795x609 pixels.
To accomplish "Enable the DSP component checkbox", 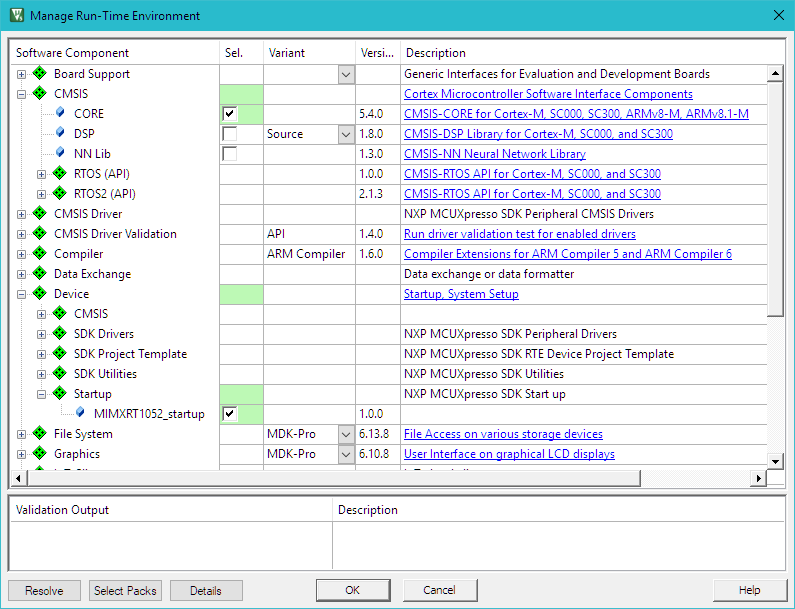I will point(230,134).
